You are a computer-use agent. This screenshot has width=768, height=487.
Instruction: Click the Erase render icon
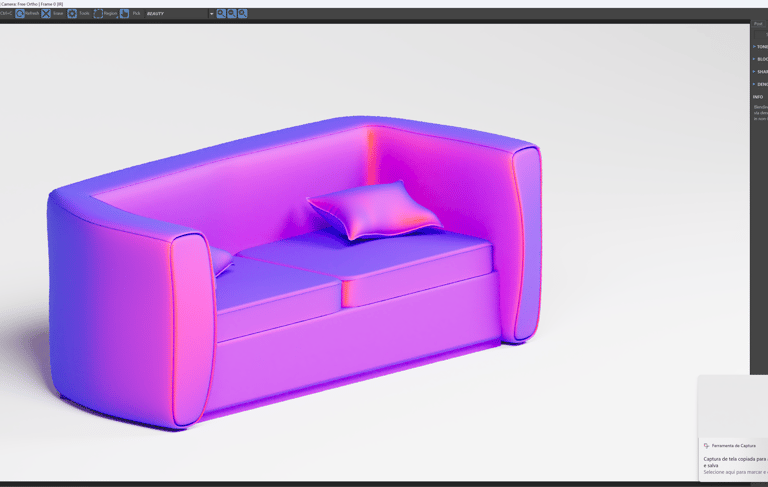click(x=46, y=14)
